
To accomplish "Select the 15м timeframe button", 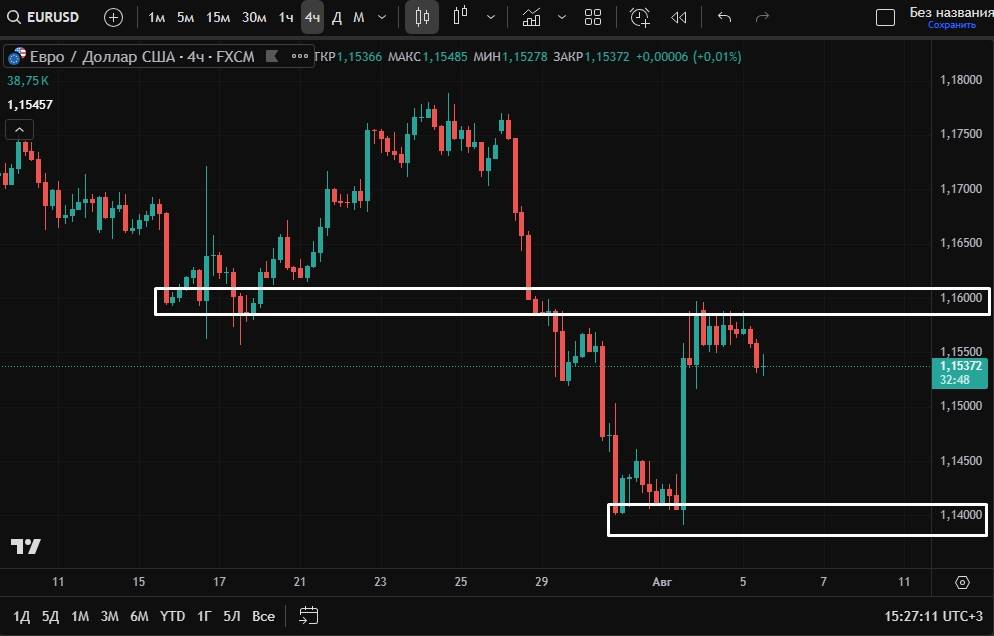I will [218, 17].
